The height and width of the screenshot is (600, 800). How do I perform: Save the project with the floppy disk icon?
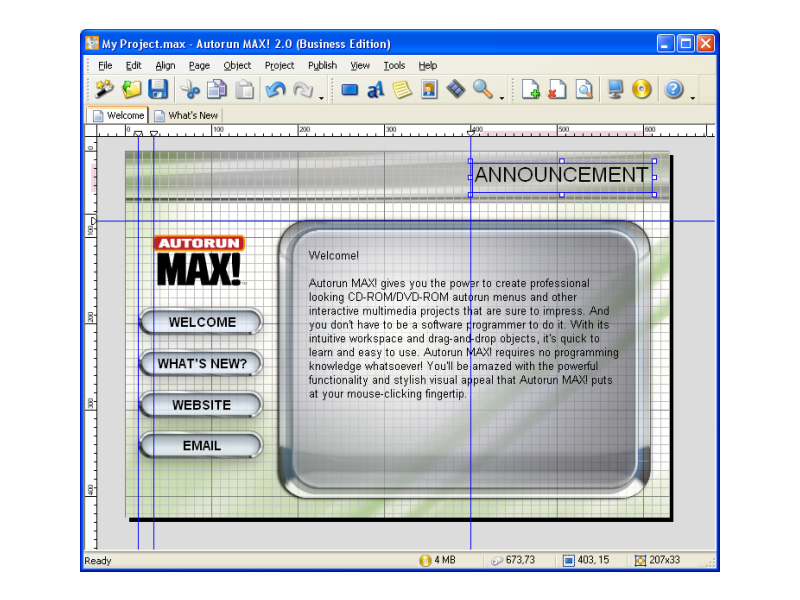[x=158, y=89]
